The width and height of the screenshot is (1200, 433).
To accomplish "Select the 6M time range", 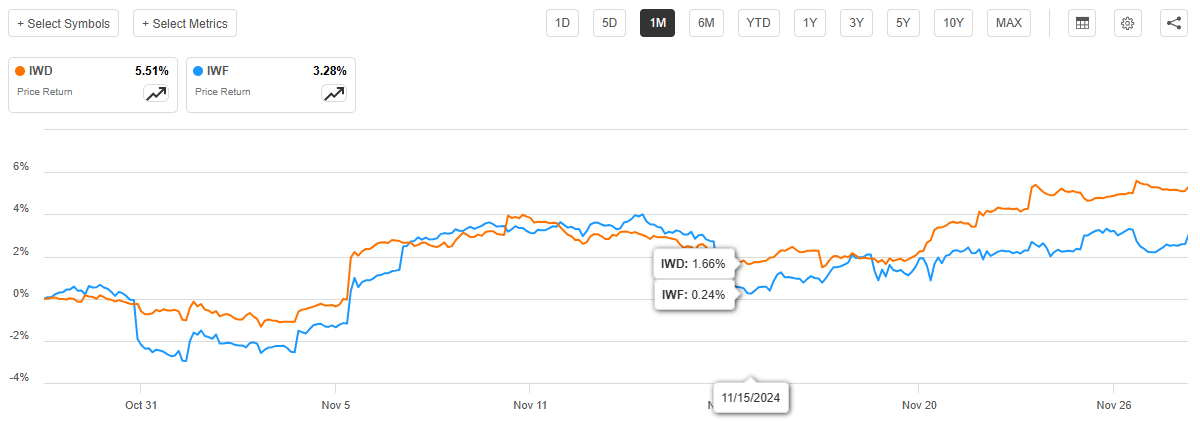I will [706, 23].
